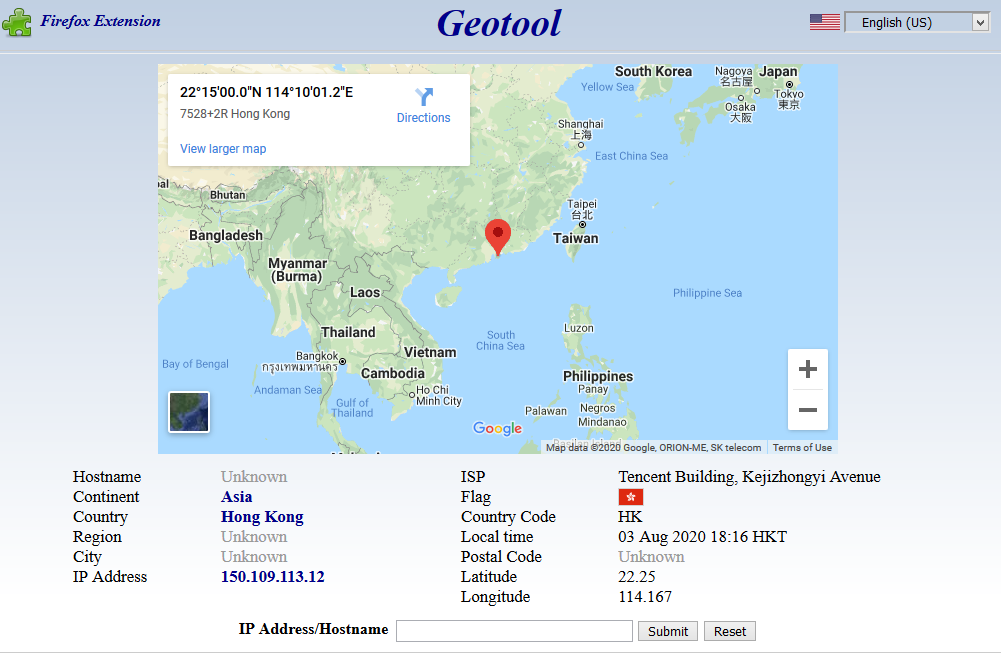Click the Asia continent value
The width and height of the screenshot is (1001, 653).
236,497
